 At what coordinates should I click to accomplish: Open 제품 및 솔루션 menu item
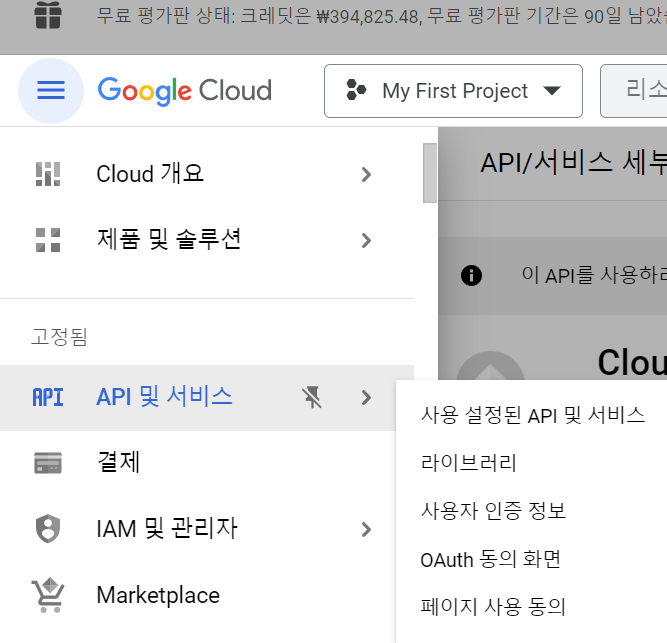[207, 240]
